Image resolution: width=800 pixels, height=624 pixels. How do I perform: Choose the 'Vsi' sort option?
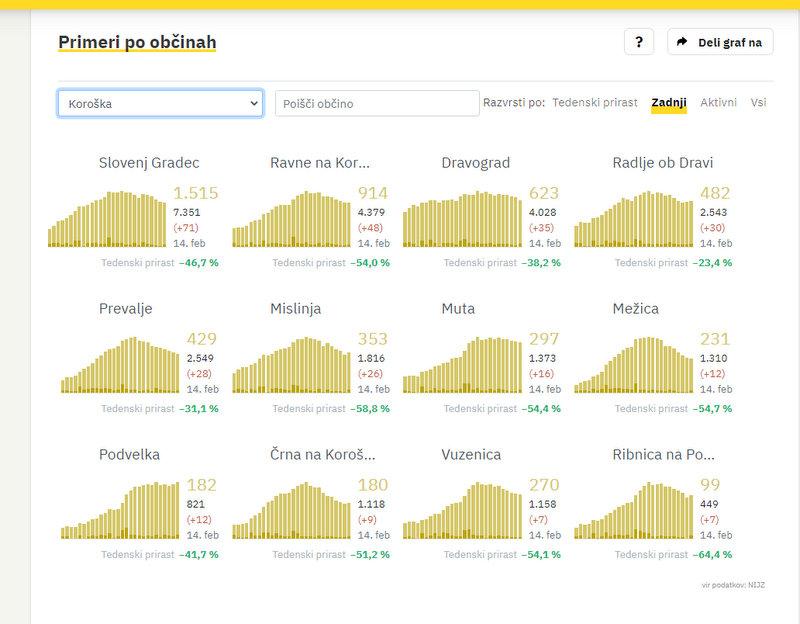758,103
